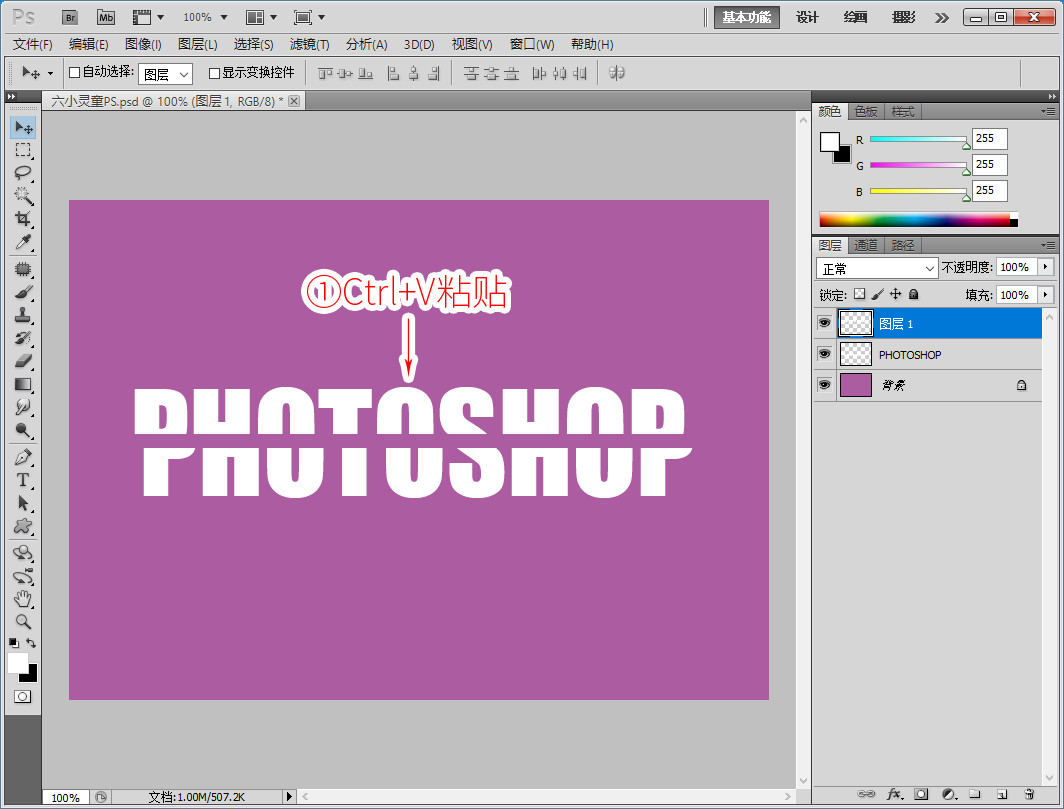The height and width of the screenshot is (809, 1064).
Task: Select the Brush tool
Action: click(23, 293)
